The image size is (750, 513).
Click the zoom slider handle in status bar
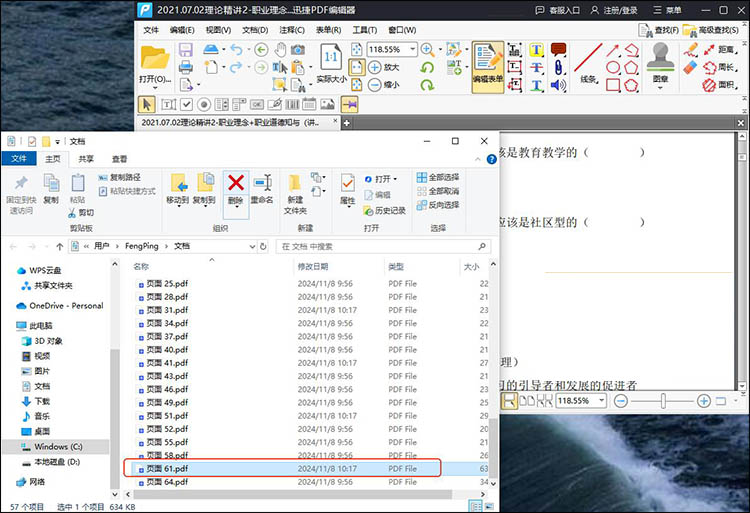point(663,401)
